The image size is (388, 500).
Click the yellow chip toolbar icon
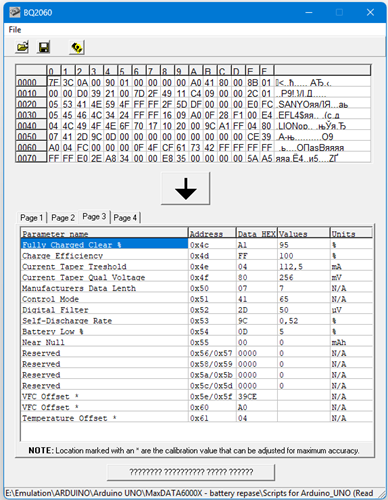[x=77, y=47]
